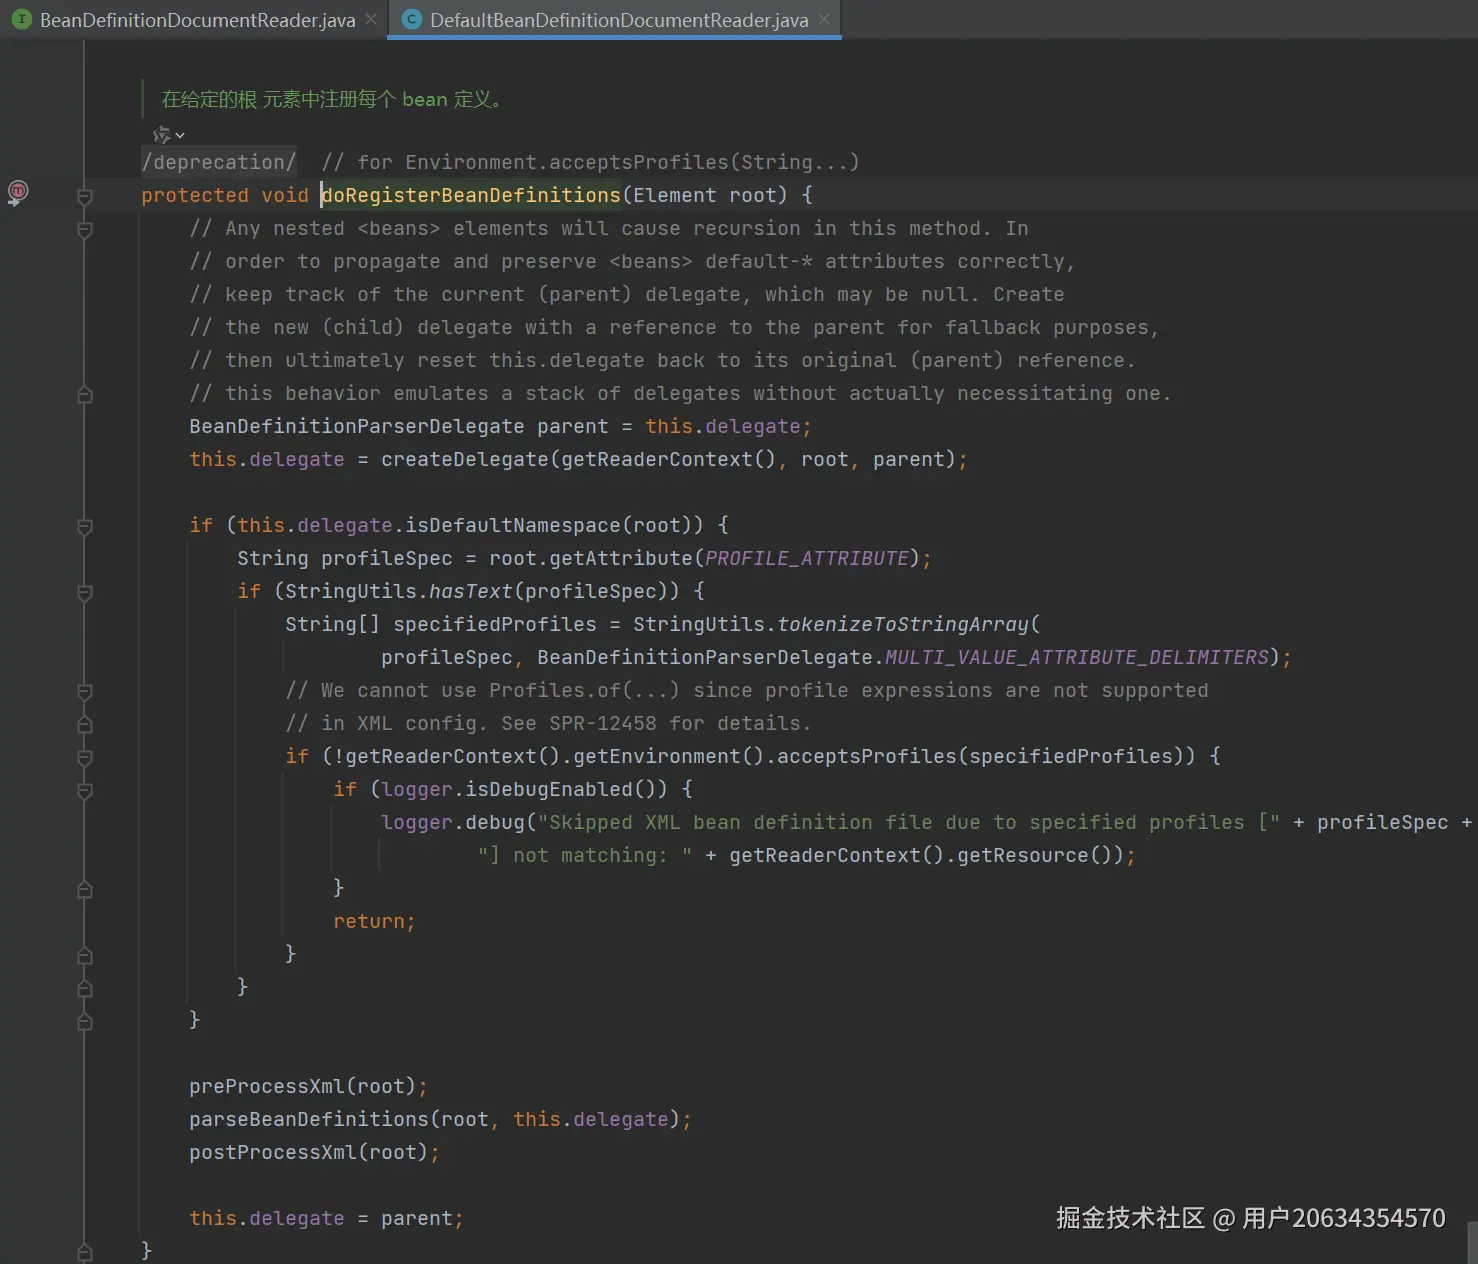Click acceptsProfiles call in the if condition

pos(867,756)
